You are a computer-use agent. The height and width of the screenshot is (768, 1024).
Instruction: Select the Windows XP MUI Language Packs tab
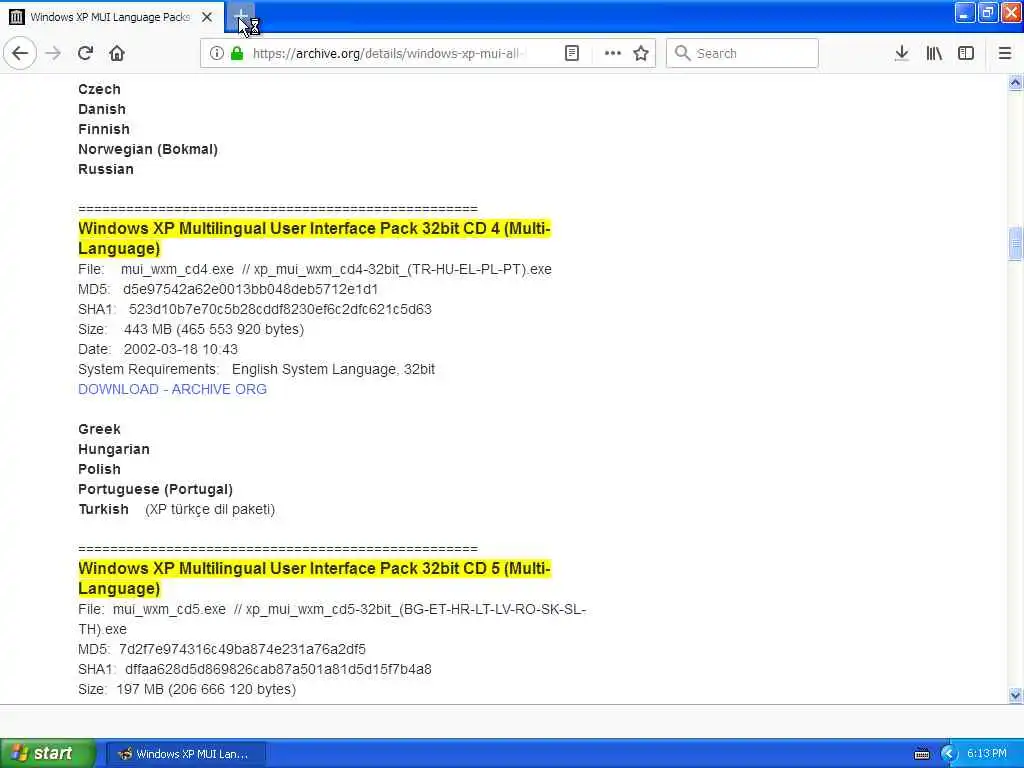tap(112, 17)
